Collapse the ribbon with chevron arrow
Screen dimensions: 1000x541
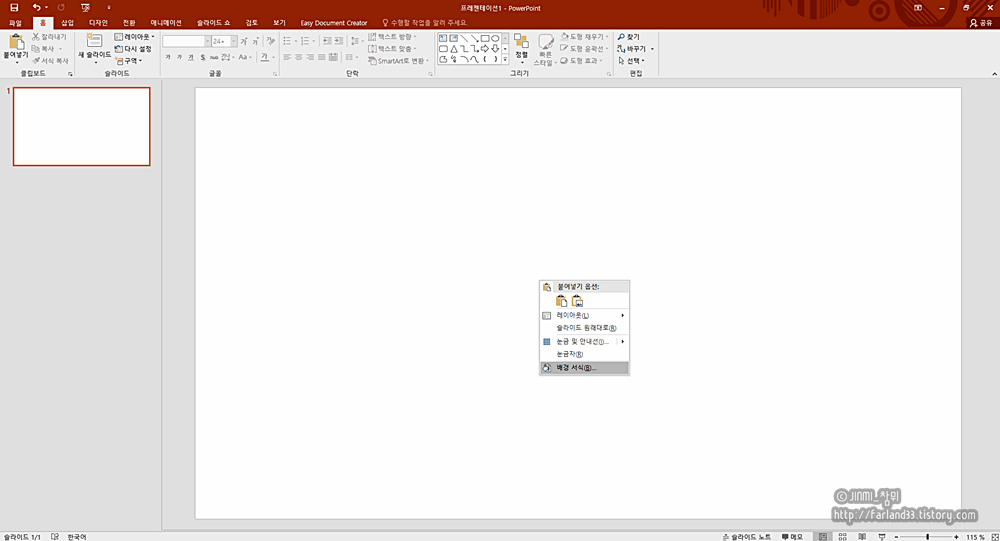point(994,74)
